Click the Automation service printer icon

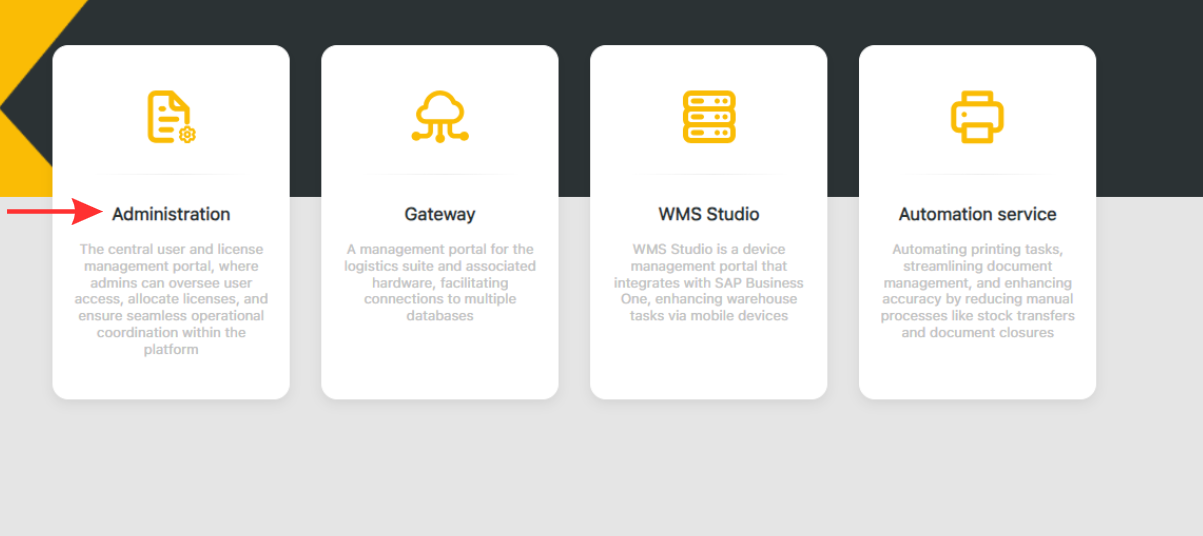977,117
